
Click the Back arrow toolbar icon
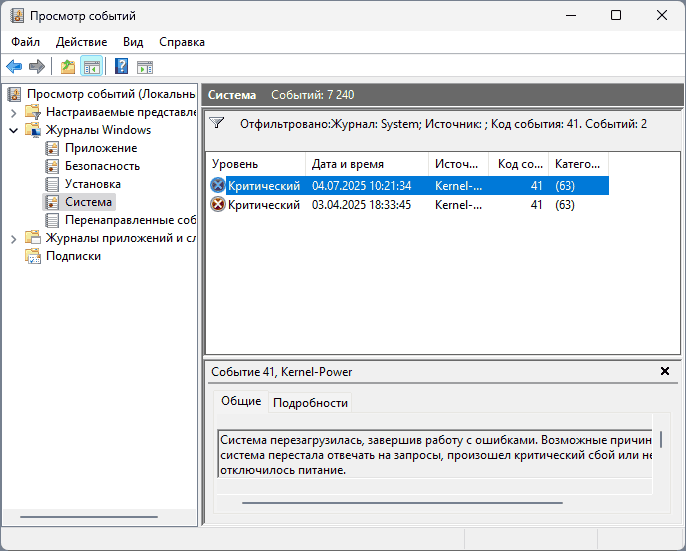tap(14, 67)
